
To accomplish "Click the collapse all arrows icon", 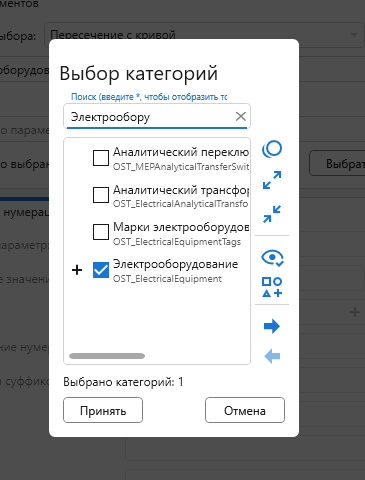I will [x=272, y=214].
